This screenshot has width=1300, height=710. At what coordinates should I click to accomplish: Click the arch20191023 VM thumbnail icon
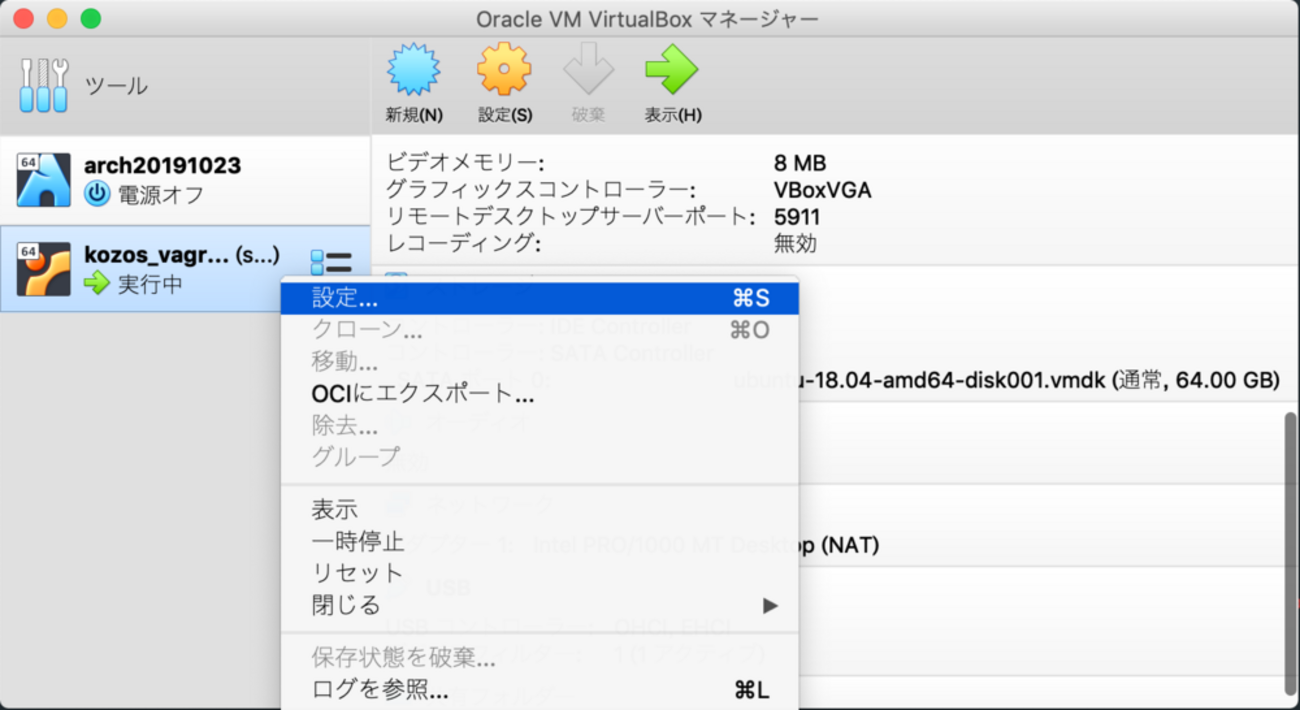tap(44, 180)
